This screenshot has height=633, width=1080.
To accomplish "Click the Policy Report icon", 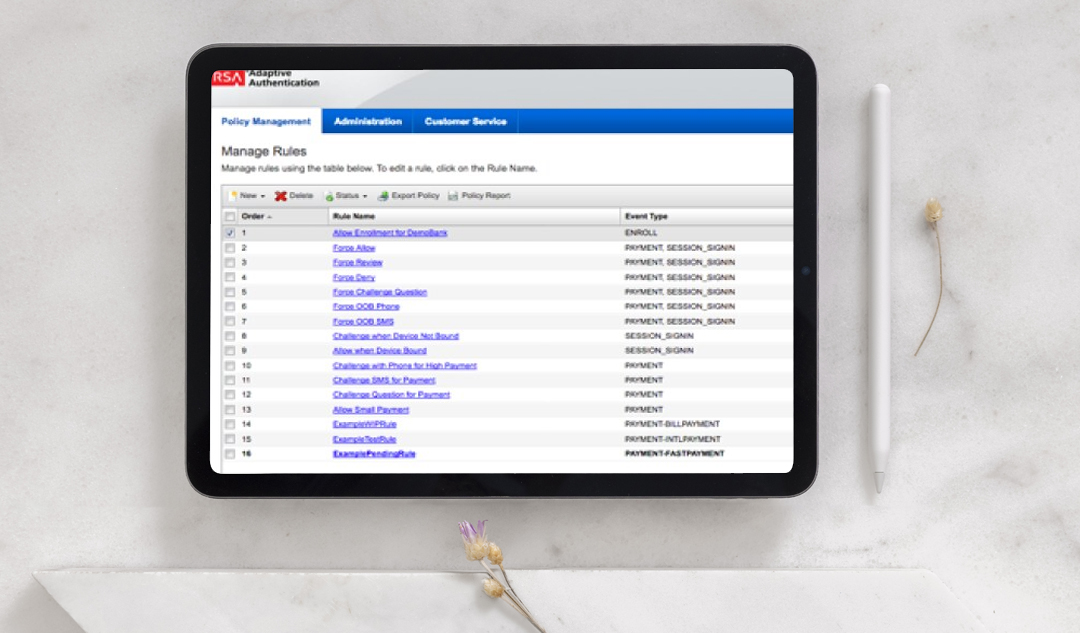I will click(453, 194).
